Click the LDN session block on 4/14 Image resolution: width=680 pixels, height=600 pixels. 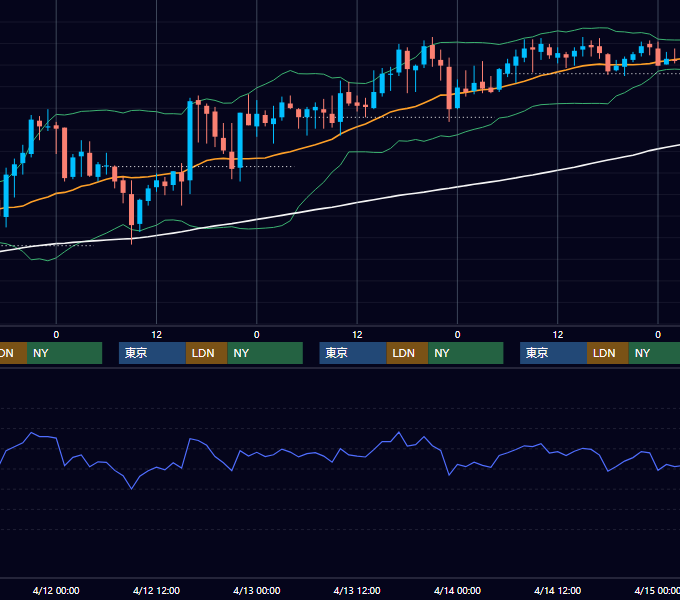pos(608,353)
